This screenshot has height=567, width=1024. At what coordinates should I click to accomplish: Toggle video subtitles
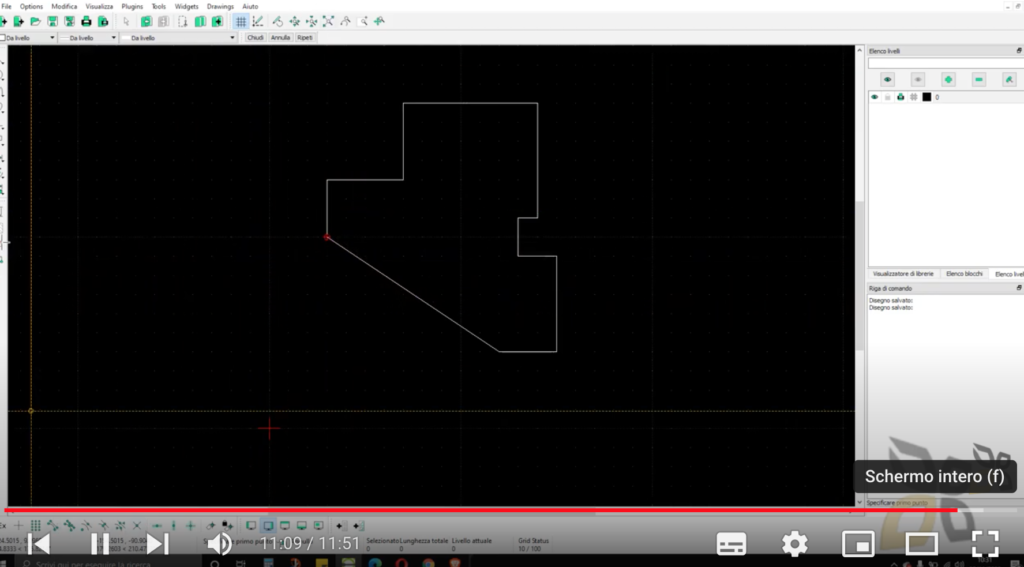[x=731, y=543]
